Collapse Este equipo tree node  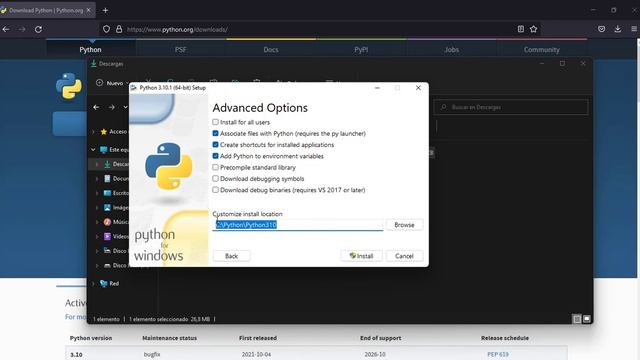coord(93,150)
